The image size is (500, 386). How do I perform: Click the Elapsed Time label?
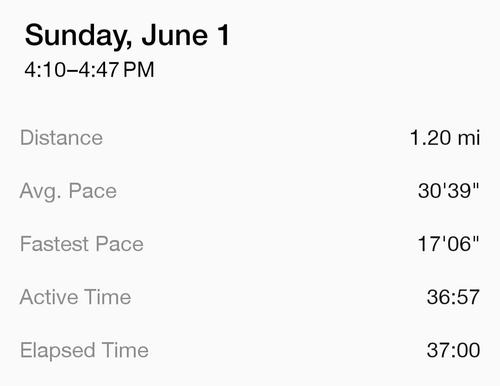pos(84,351)
